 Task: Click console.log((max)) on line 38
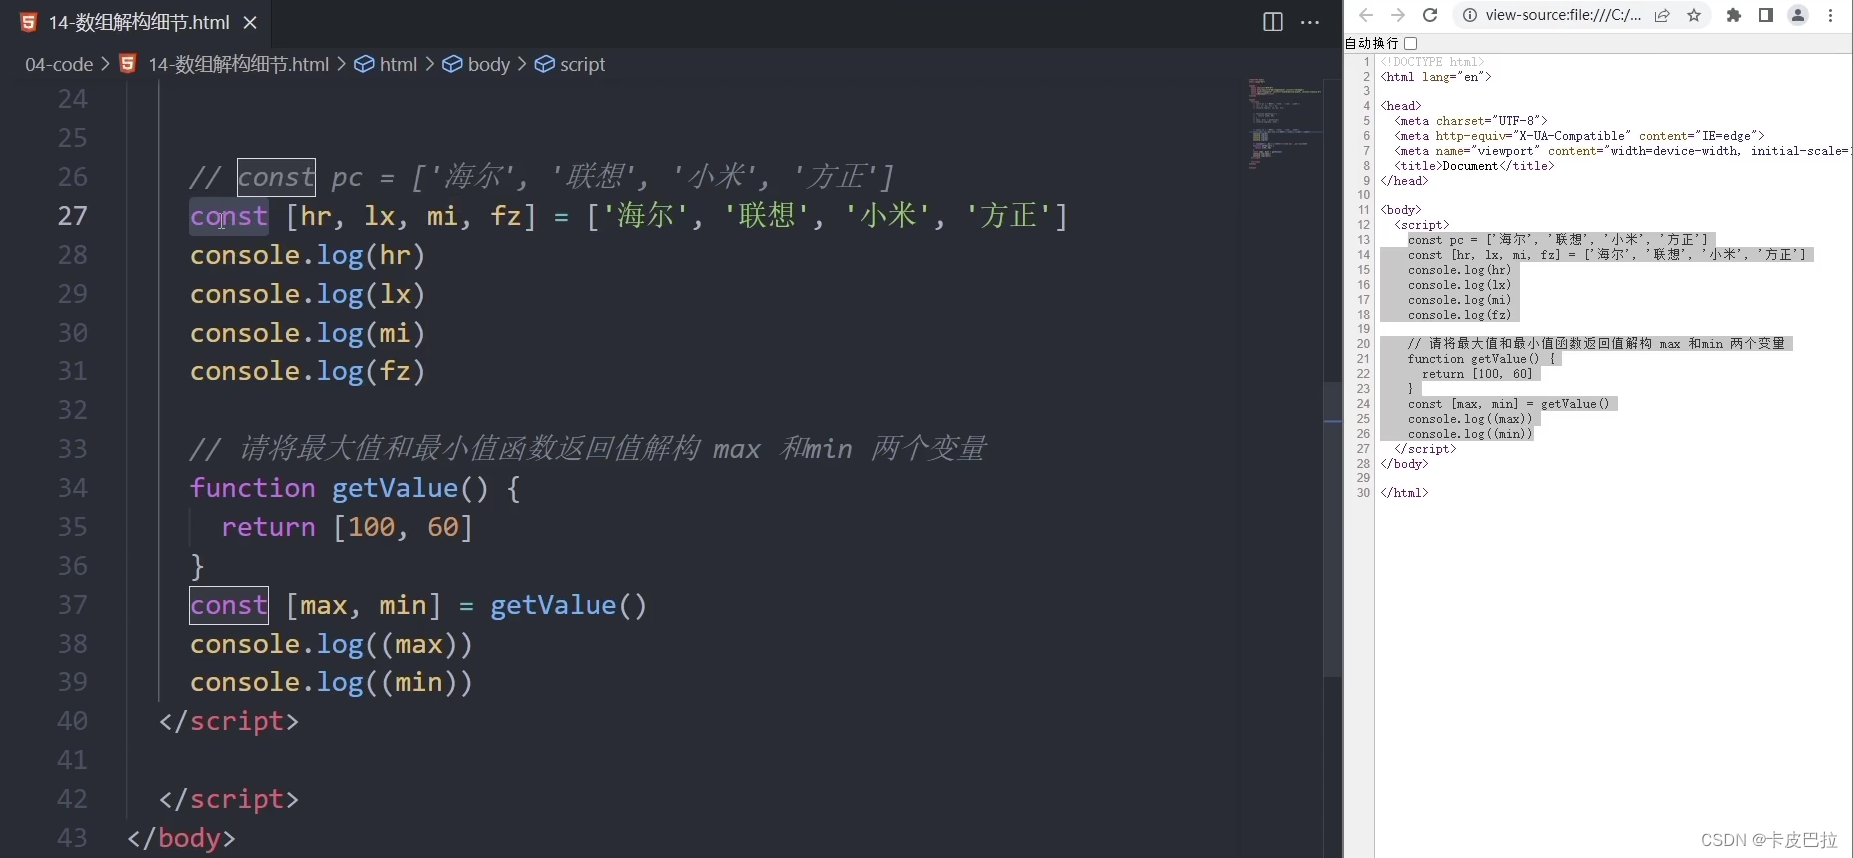pyautogui.click(x=331, y=644)
